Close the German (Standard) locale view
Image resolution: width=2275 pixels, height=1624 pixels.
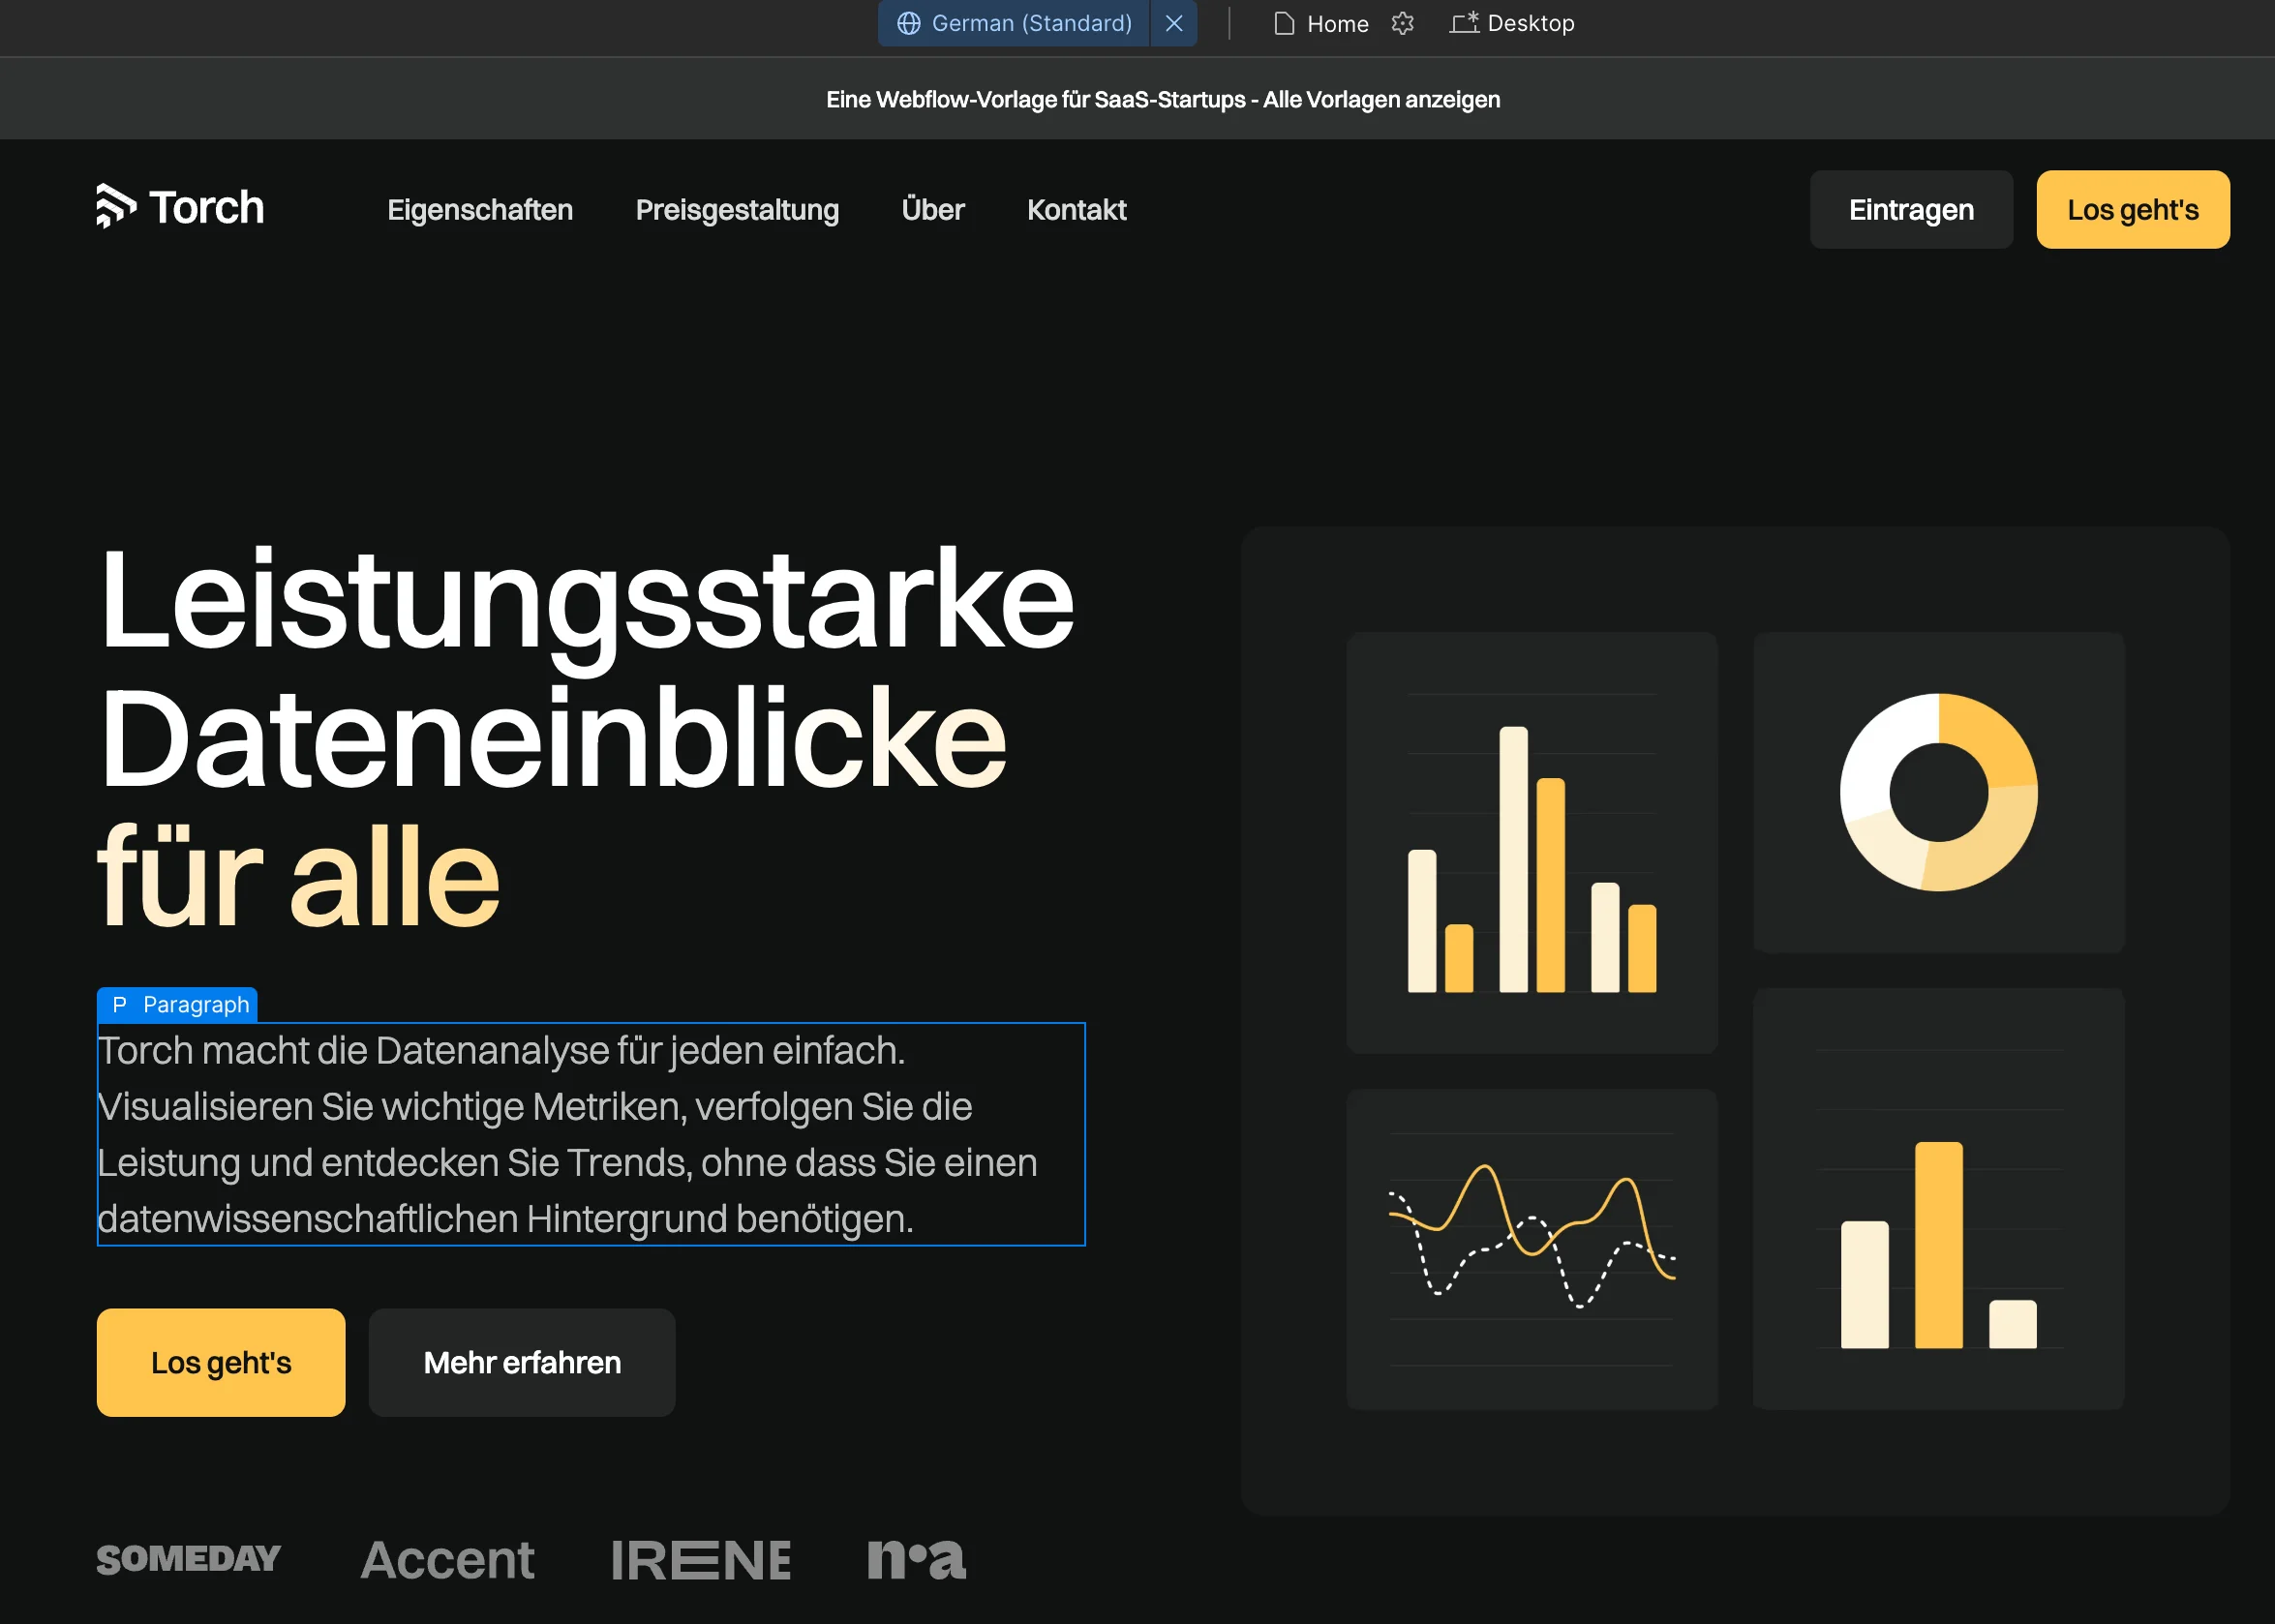(x=1174, y=23)
